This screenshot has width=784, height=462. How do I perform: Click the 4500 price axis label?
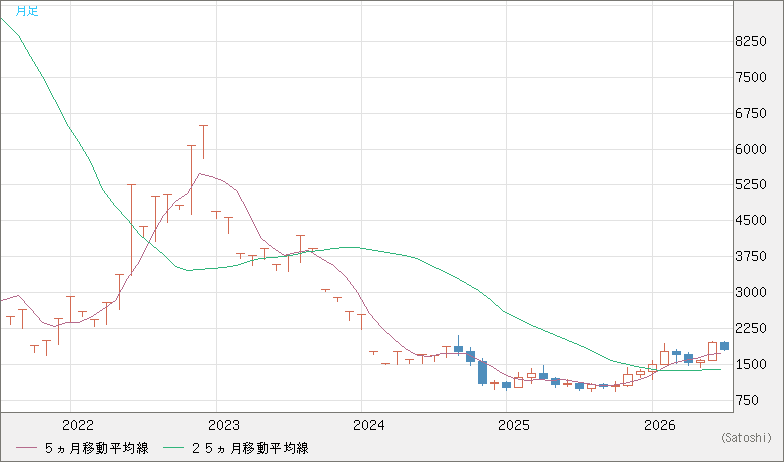tap(751, 220)
